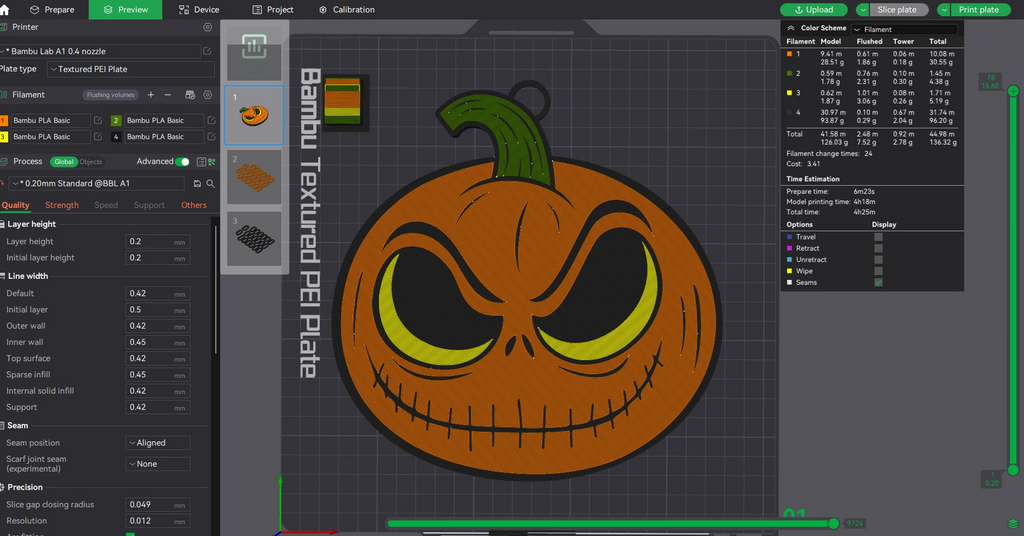Enable Wipe display checkbox
Screen dimensions: 1024x536
coord(878,271)
